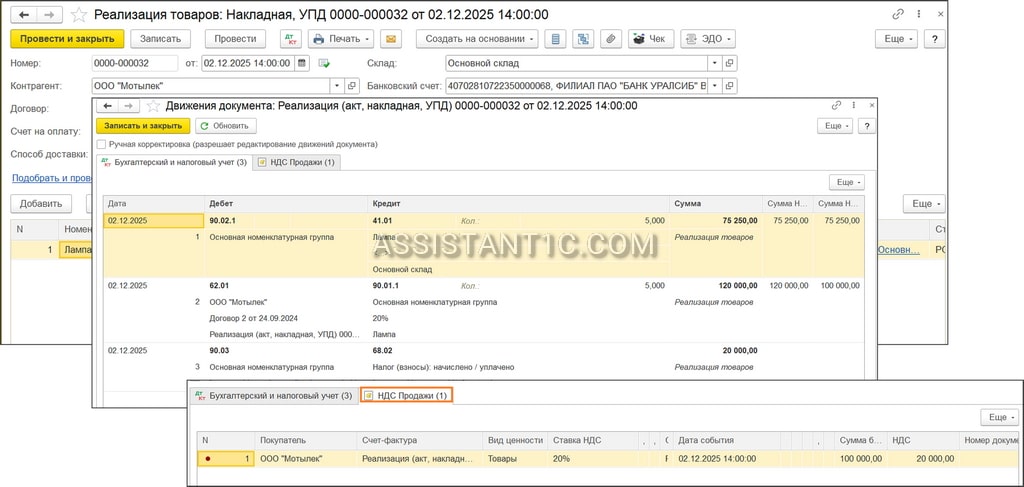Switch to НДС Продажи (1) tab in movements window
Viewport: 1024px width, 487px height.
pyautogui.click(x=296, y=163)
